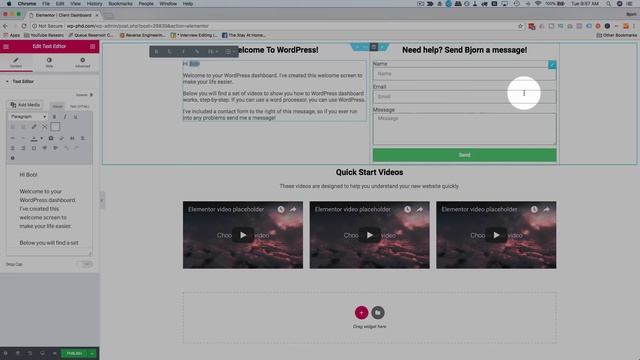
Task: Open the Bookmarks menu in menu bar
Action: (x=120, y=4)
